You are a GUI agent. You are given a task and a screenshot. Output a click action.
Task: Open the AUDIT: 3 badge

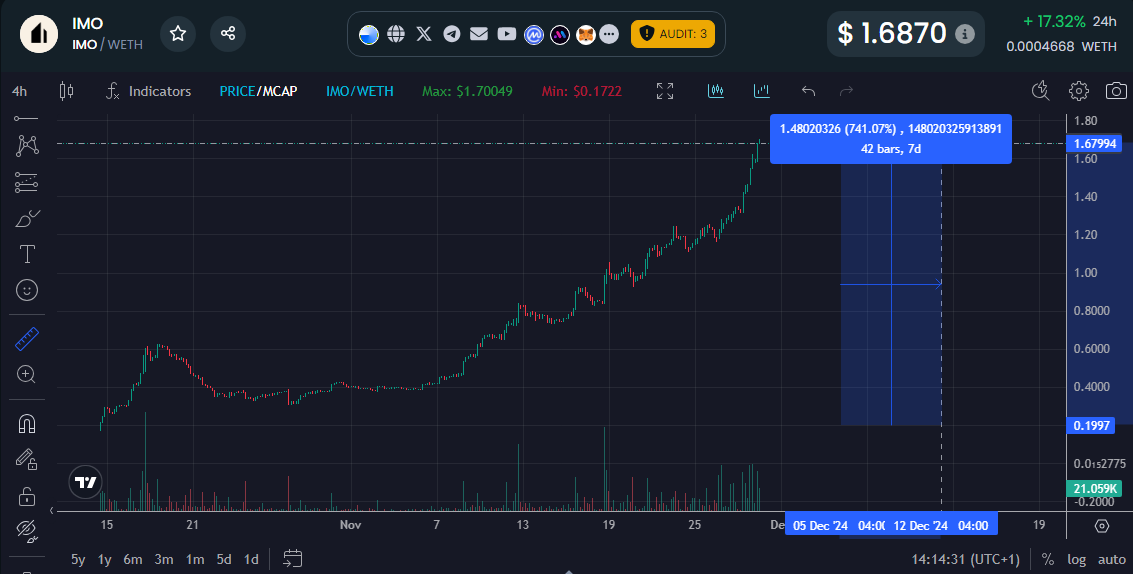[x=673, y=33]
